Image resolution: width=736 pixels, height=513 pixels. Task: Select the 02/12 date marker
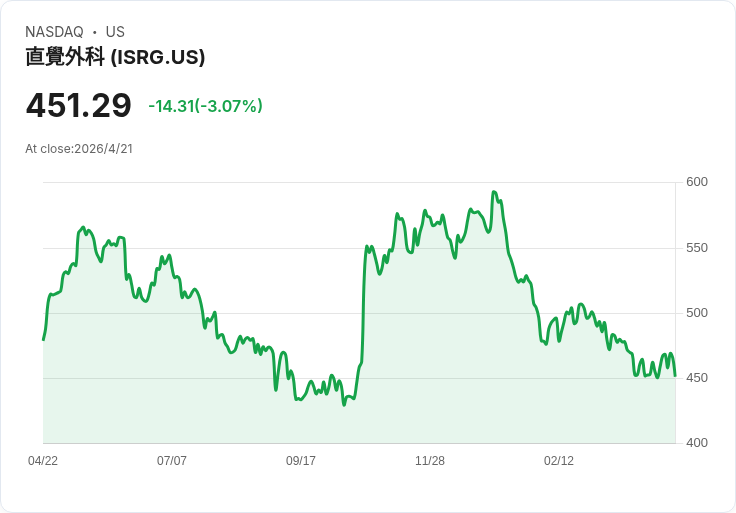[559, 461]
